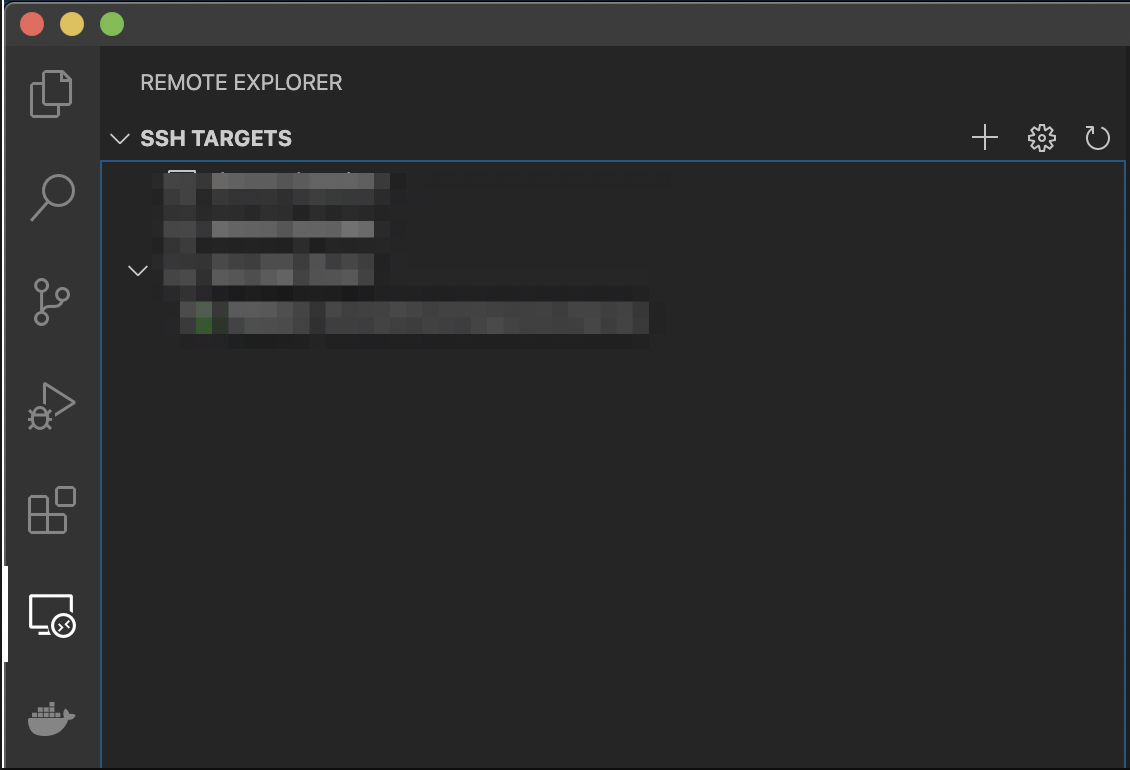Open the Explorer view
1130x770 pixels.
coord(52,93)
